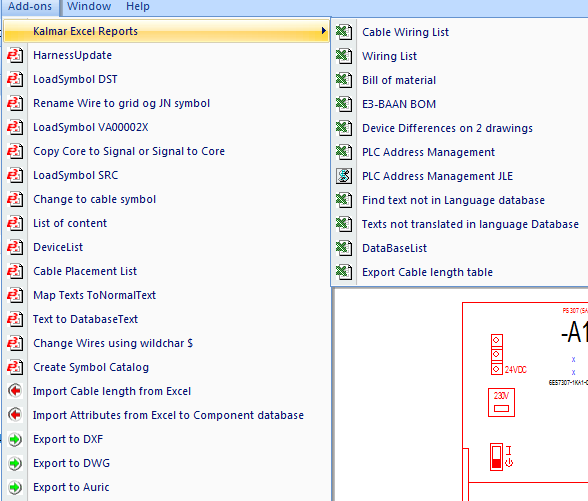Select Map Texts ToNormalText
The width and height of the screenshot is (588, 501).
[x=166, y=296]
